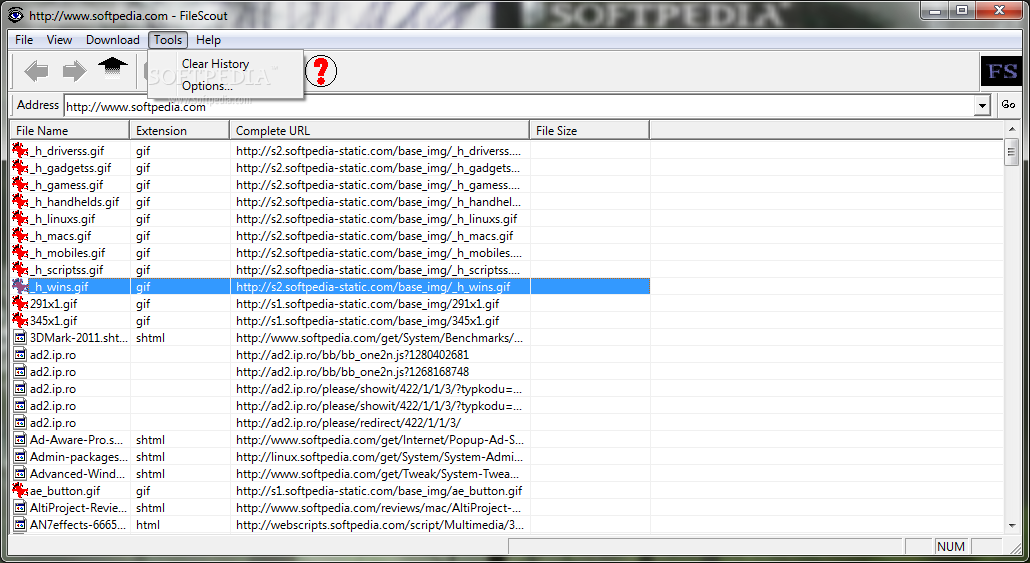Viewport: 1030px width, 563px height.
Task: Click the Forward arrow toolbar icon
Action: (x=74, y=71)
